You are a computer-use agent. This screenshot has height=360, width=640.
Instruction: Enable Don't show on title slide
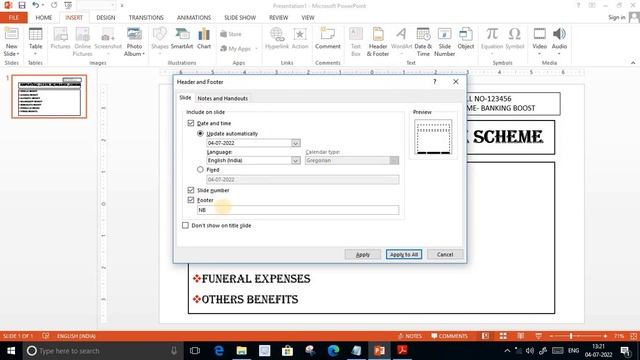coord(185,225)
